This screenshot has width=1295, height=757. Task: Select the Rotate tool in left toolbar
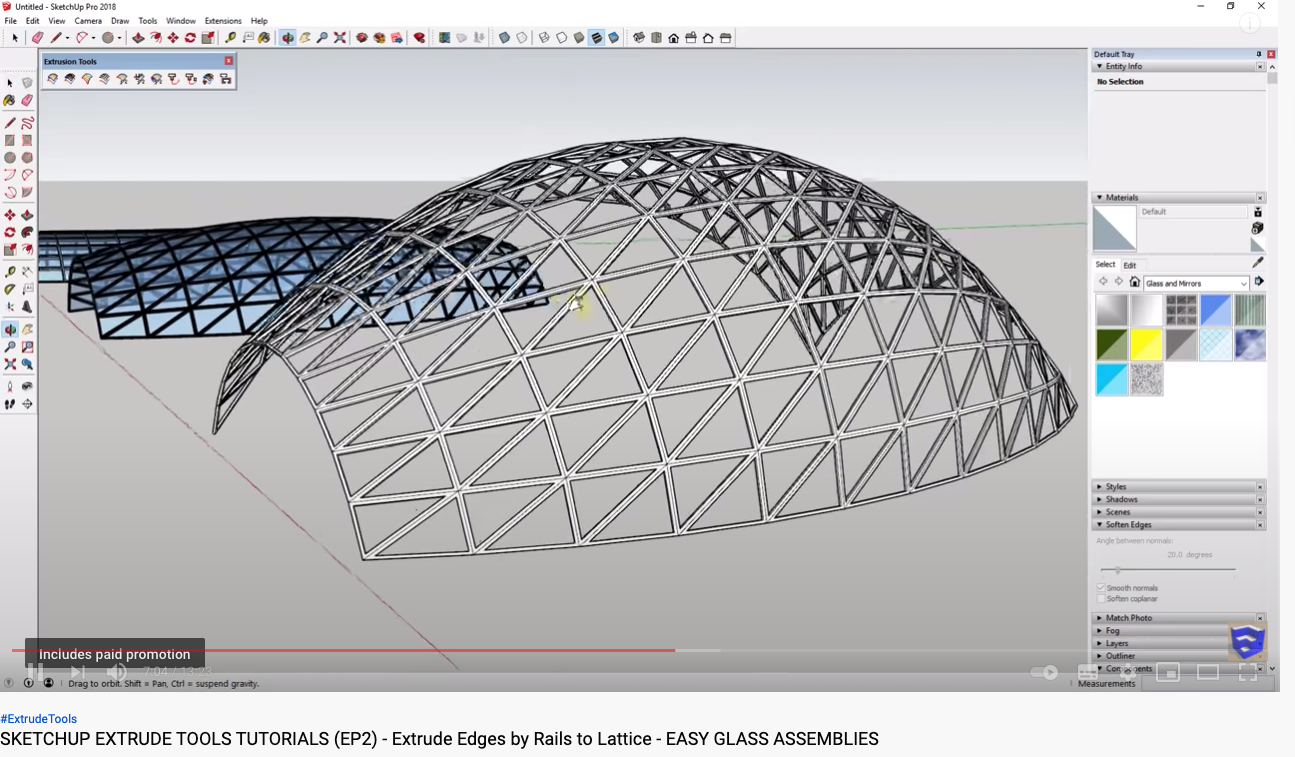(x=10, y=232)
